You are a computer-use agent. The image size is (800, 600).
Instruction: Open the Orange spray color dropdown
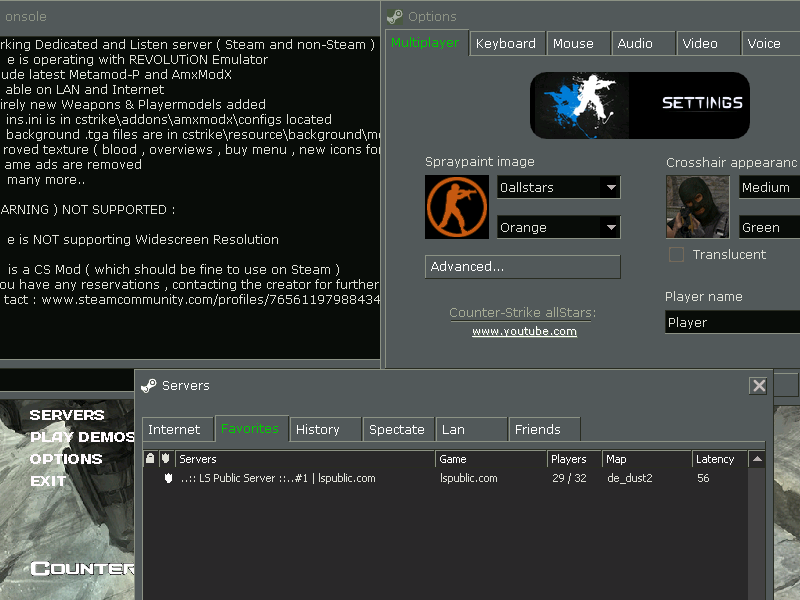(x=610, y=227)
